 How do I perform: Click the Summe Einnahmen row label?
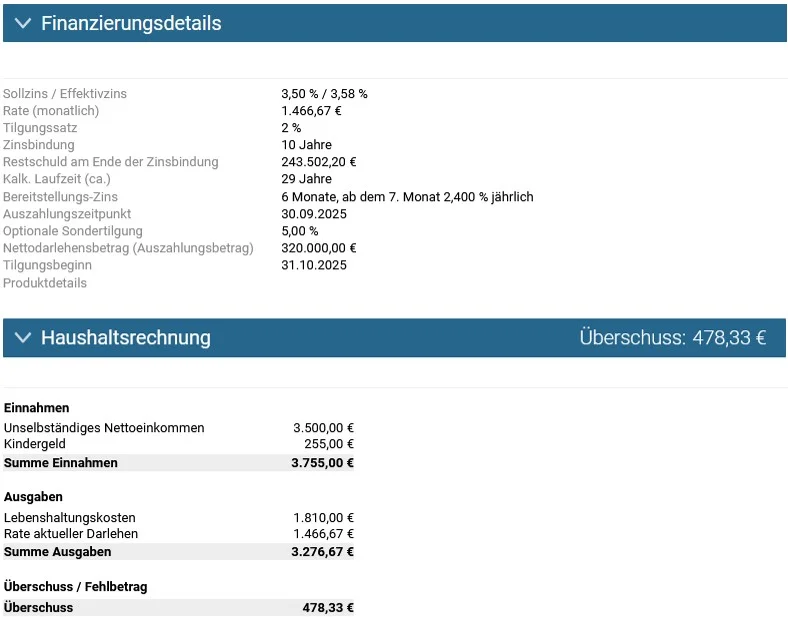(61, 463)
